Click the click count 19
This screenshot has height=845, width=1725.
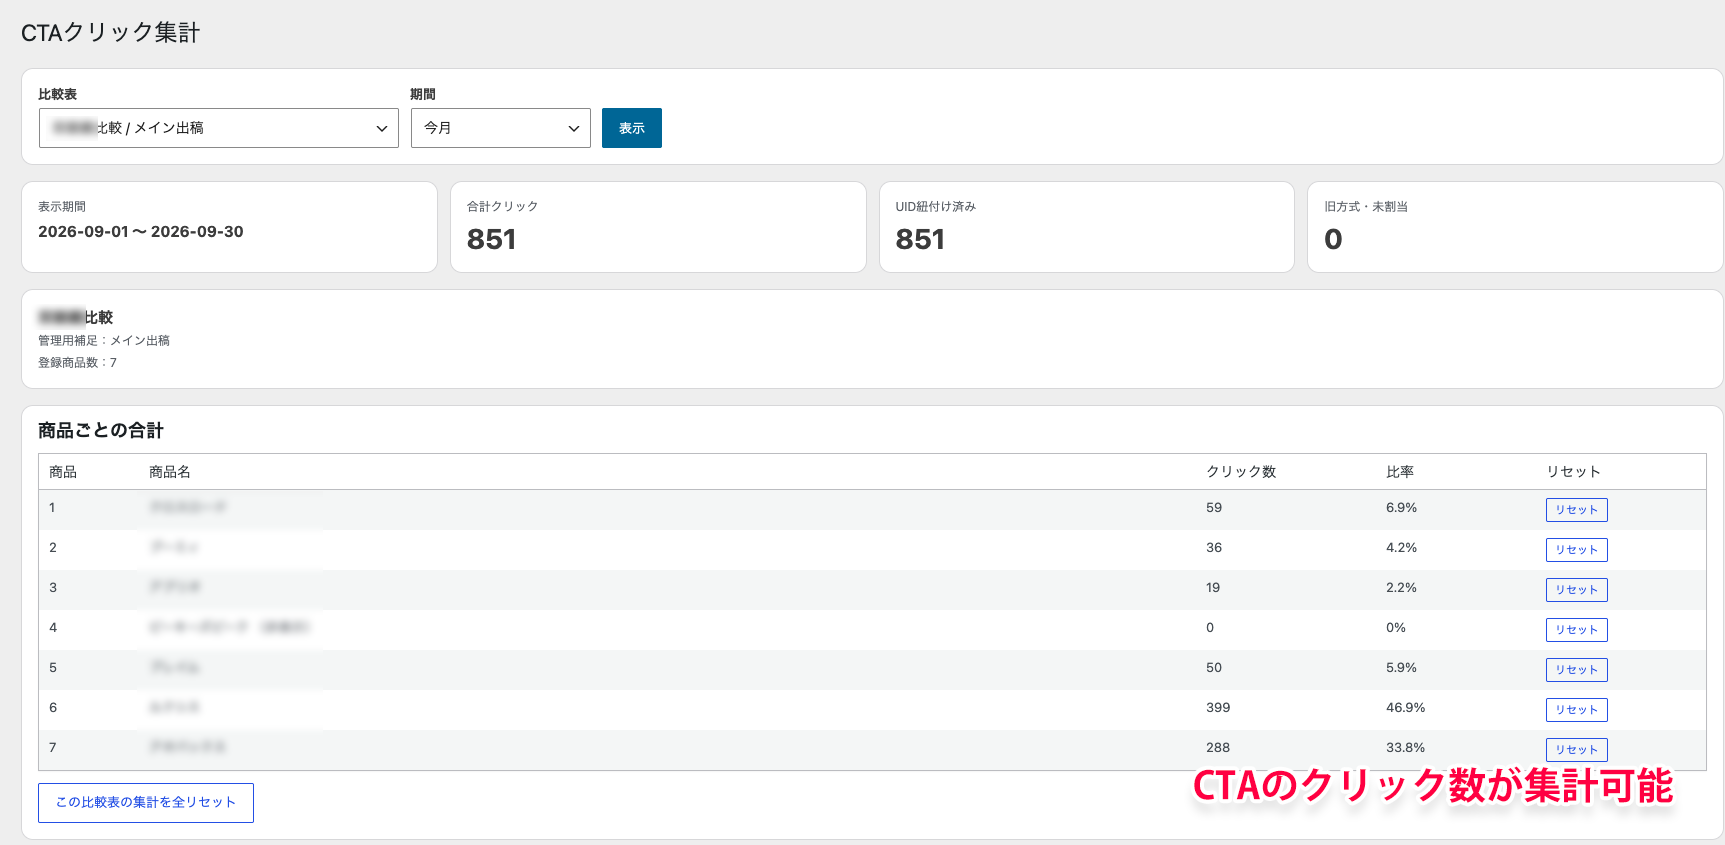[x=1213, y=588]
